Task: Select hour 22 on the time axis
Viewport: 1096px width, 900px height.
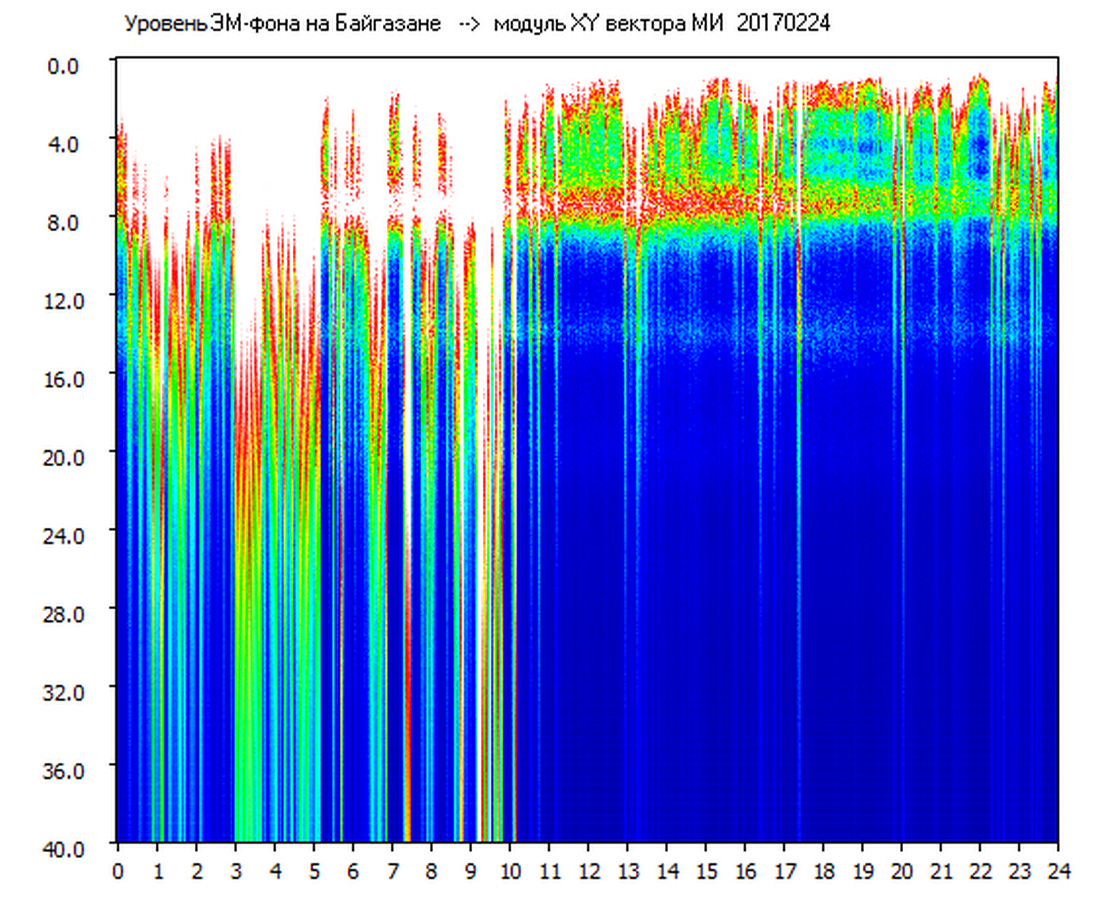Action: tap(980, 870)
